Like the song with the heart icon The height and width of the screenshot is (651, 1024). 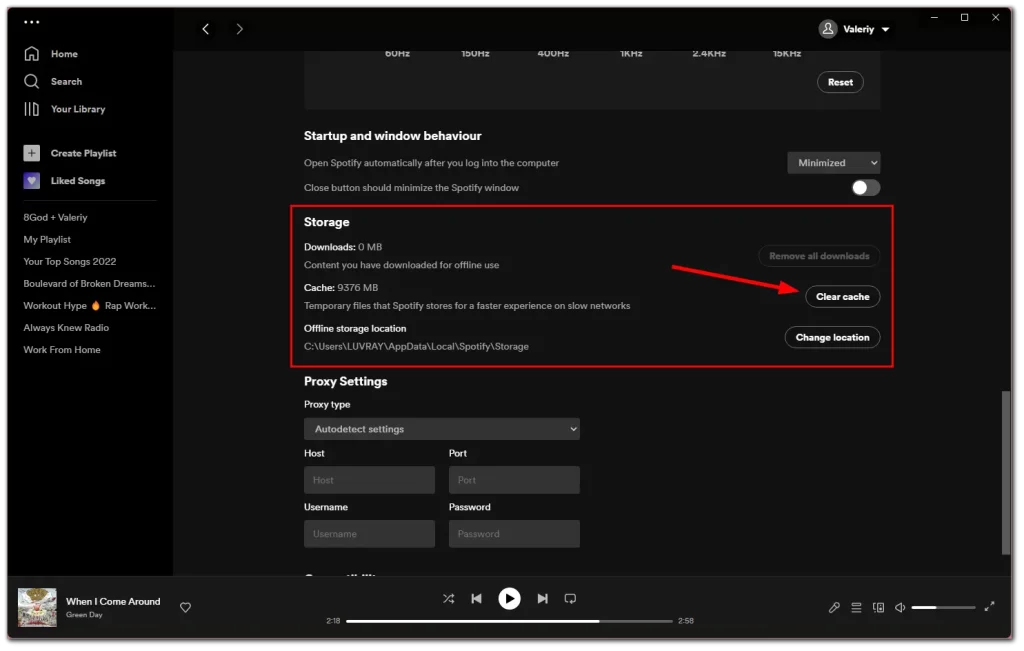coord(185,607)
